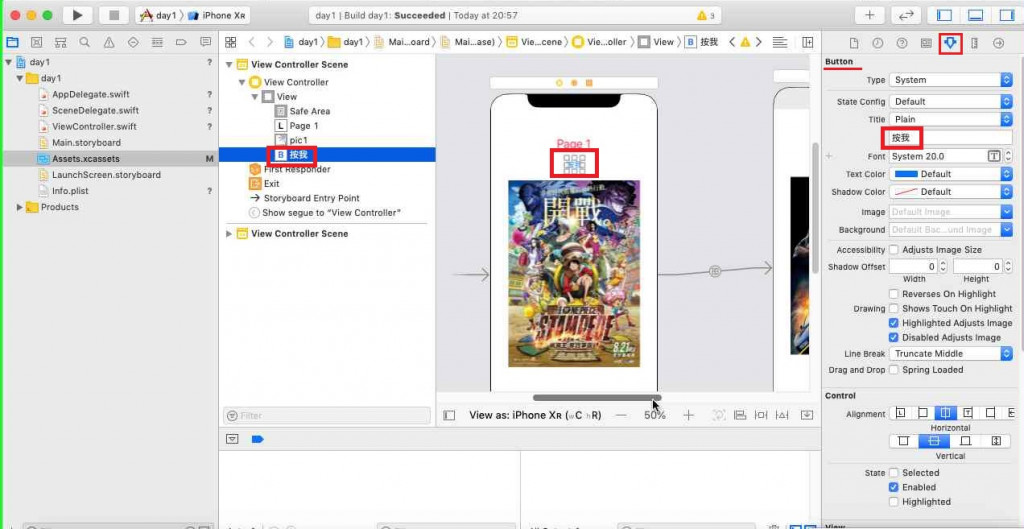
Task: Show the Identity inspector
Action: point(926,43)
